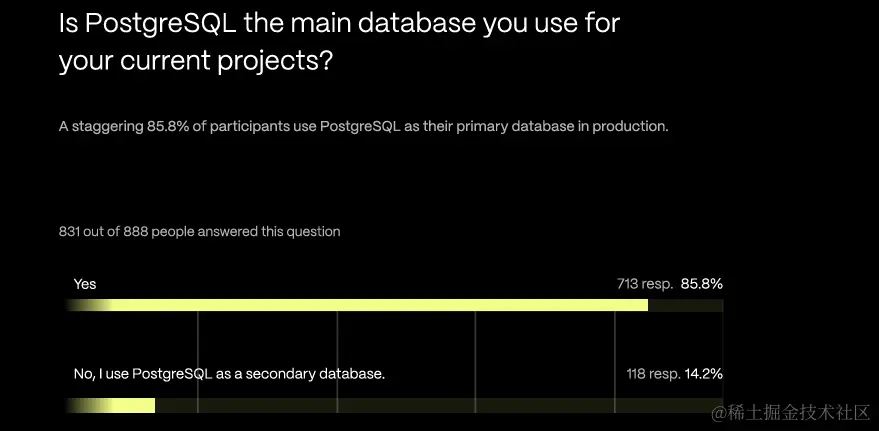Click the faded gradient start of Yes bar
This screenshot has height=431, width=879.
coord(89,305)
